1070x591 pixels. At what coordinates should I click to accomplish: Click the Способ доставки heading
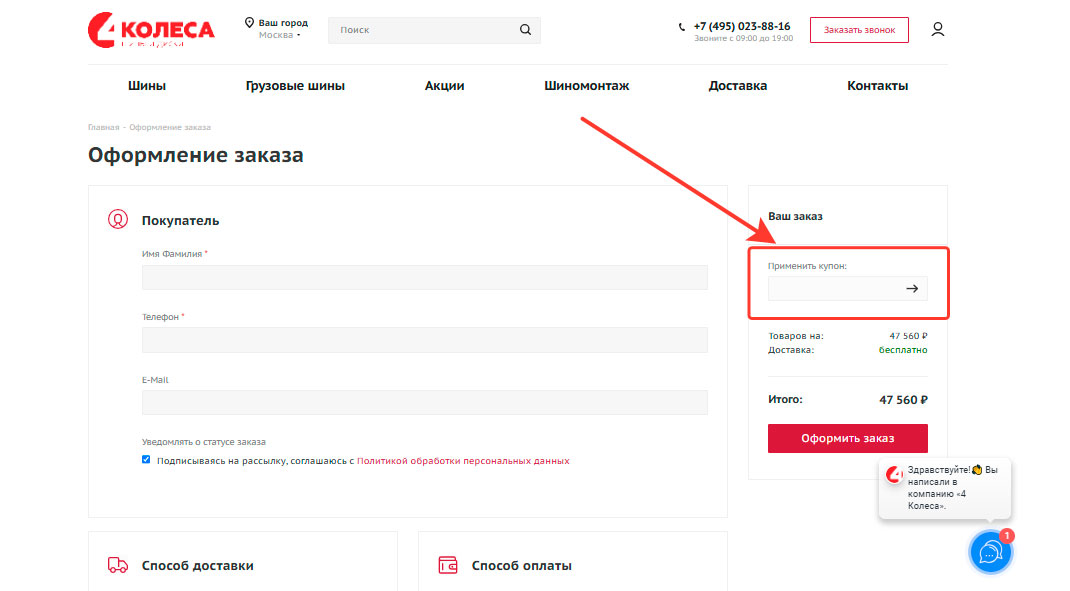point(197,566)
